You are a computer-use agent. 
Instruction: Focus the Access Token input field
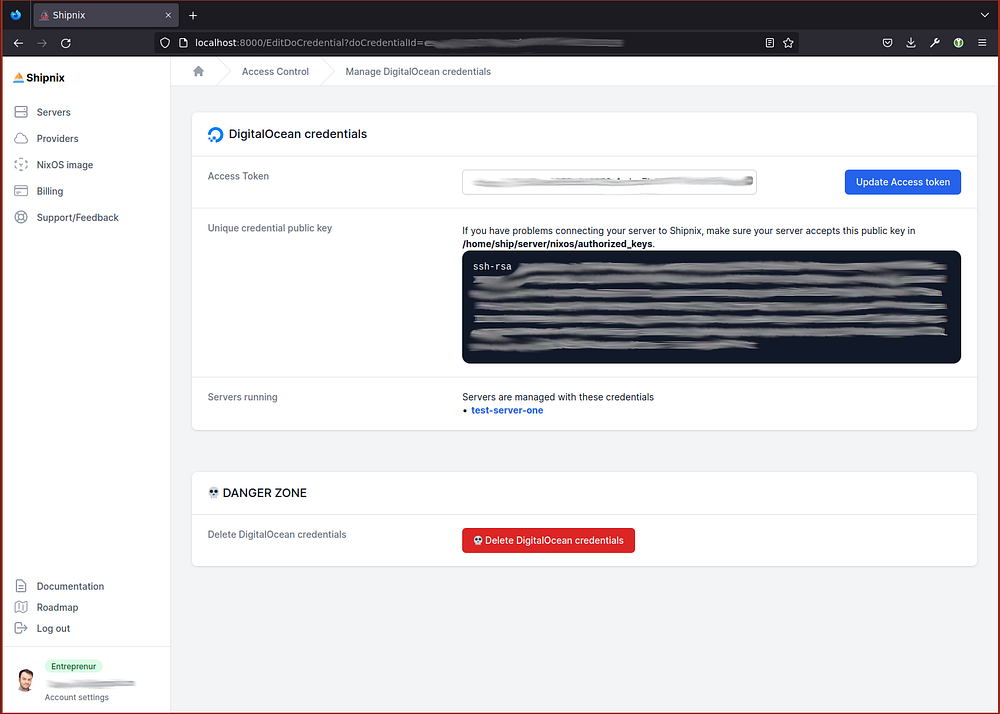pos(609,182)
